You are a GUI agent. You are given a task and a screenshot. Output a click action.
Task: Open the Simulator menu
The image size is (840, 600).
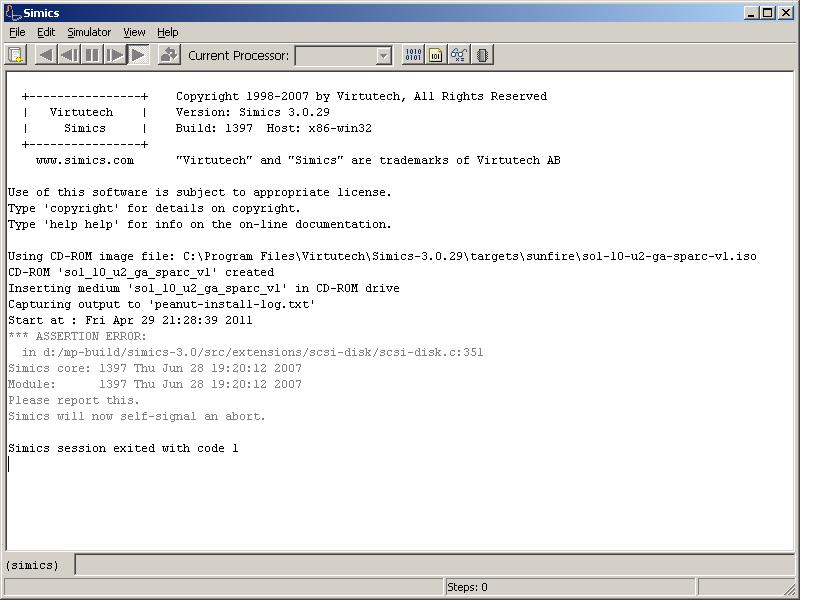coord(89,32)
